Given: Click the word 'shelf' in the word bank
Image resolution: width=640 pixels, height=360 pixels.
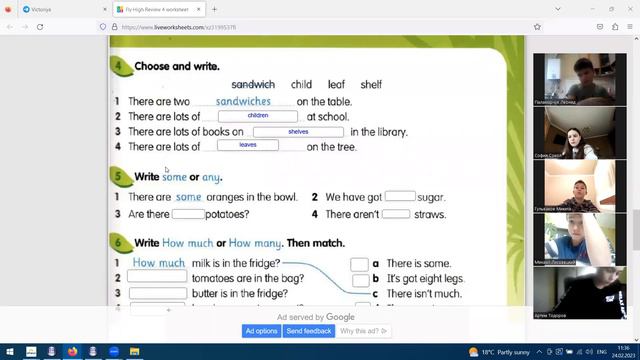Looking at the screenshot, I should [371, 84].
